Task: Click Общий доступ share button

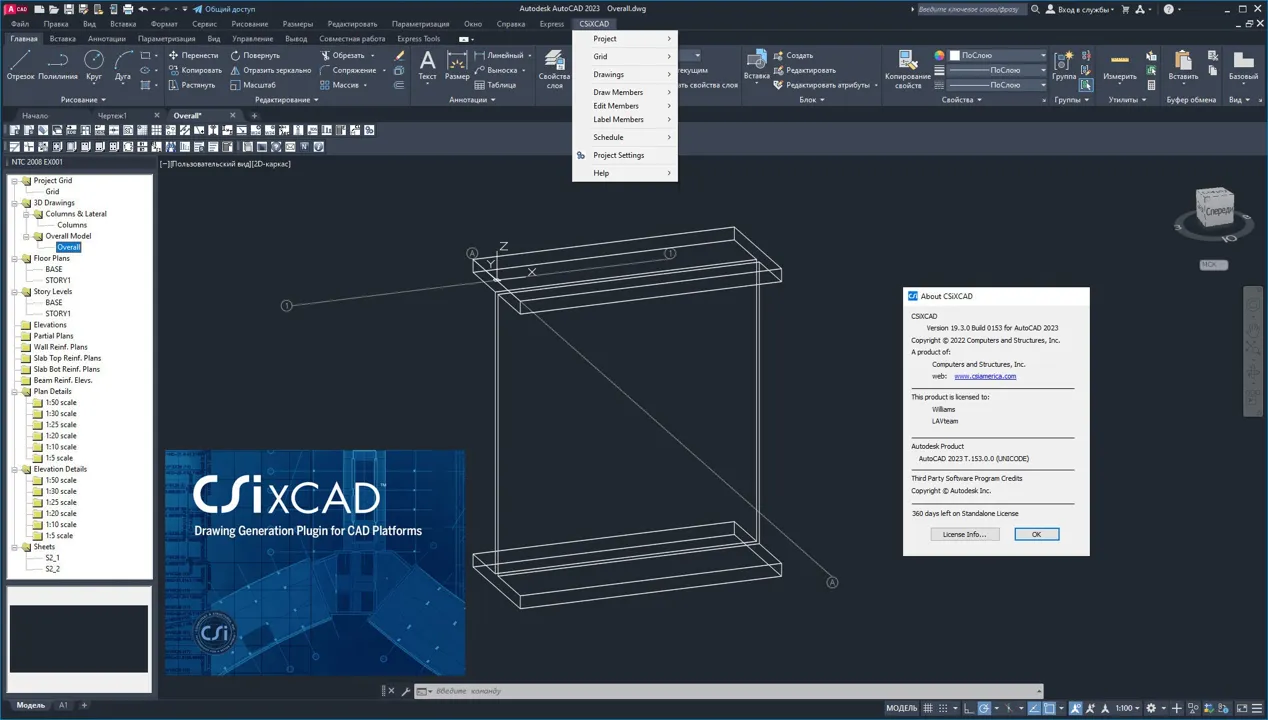Action: tap(223, 9)
